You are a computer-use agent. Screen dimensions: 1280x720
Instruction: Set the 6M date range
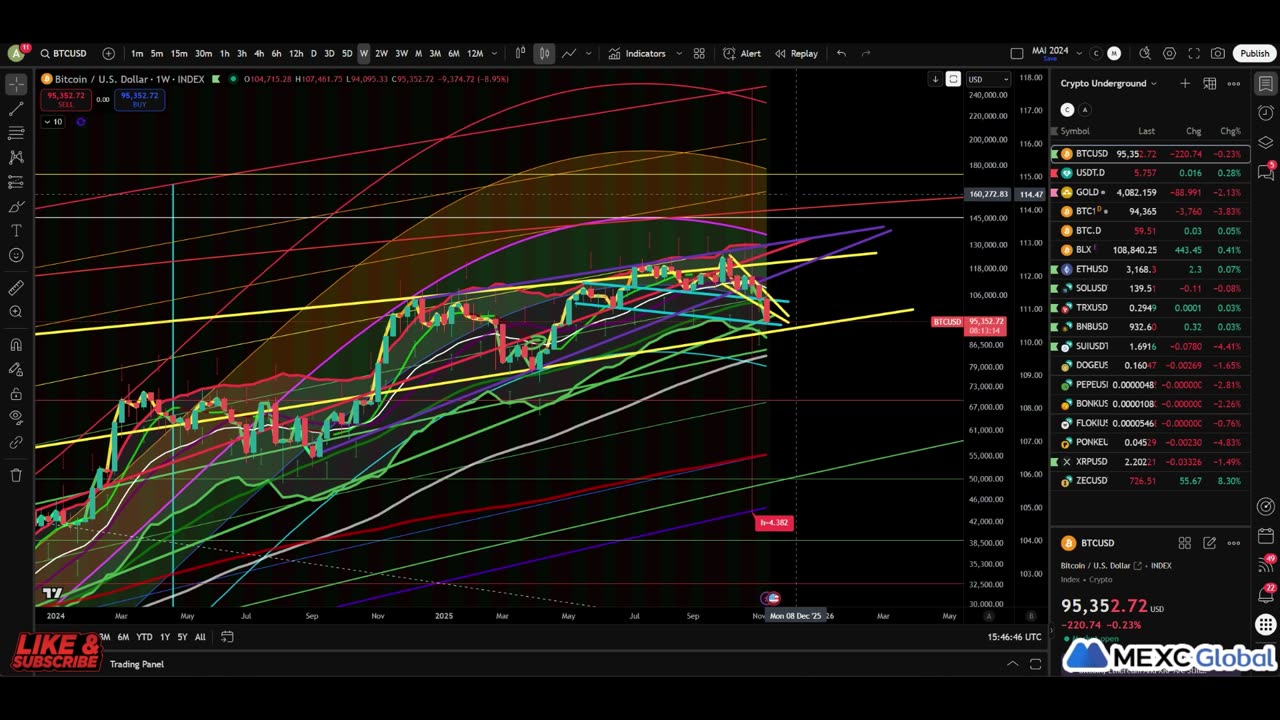[x=123, y=637]
